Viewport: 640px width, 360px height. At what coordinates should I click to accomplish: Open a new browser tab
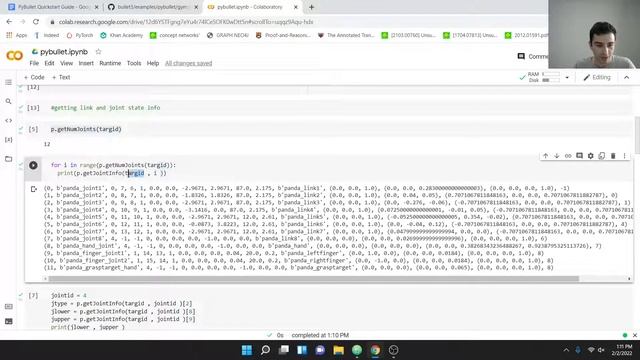(311, 7)
